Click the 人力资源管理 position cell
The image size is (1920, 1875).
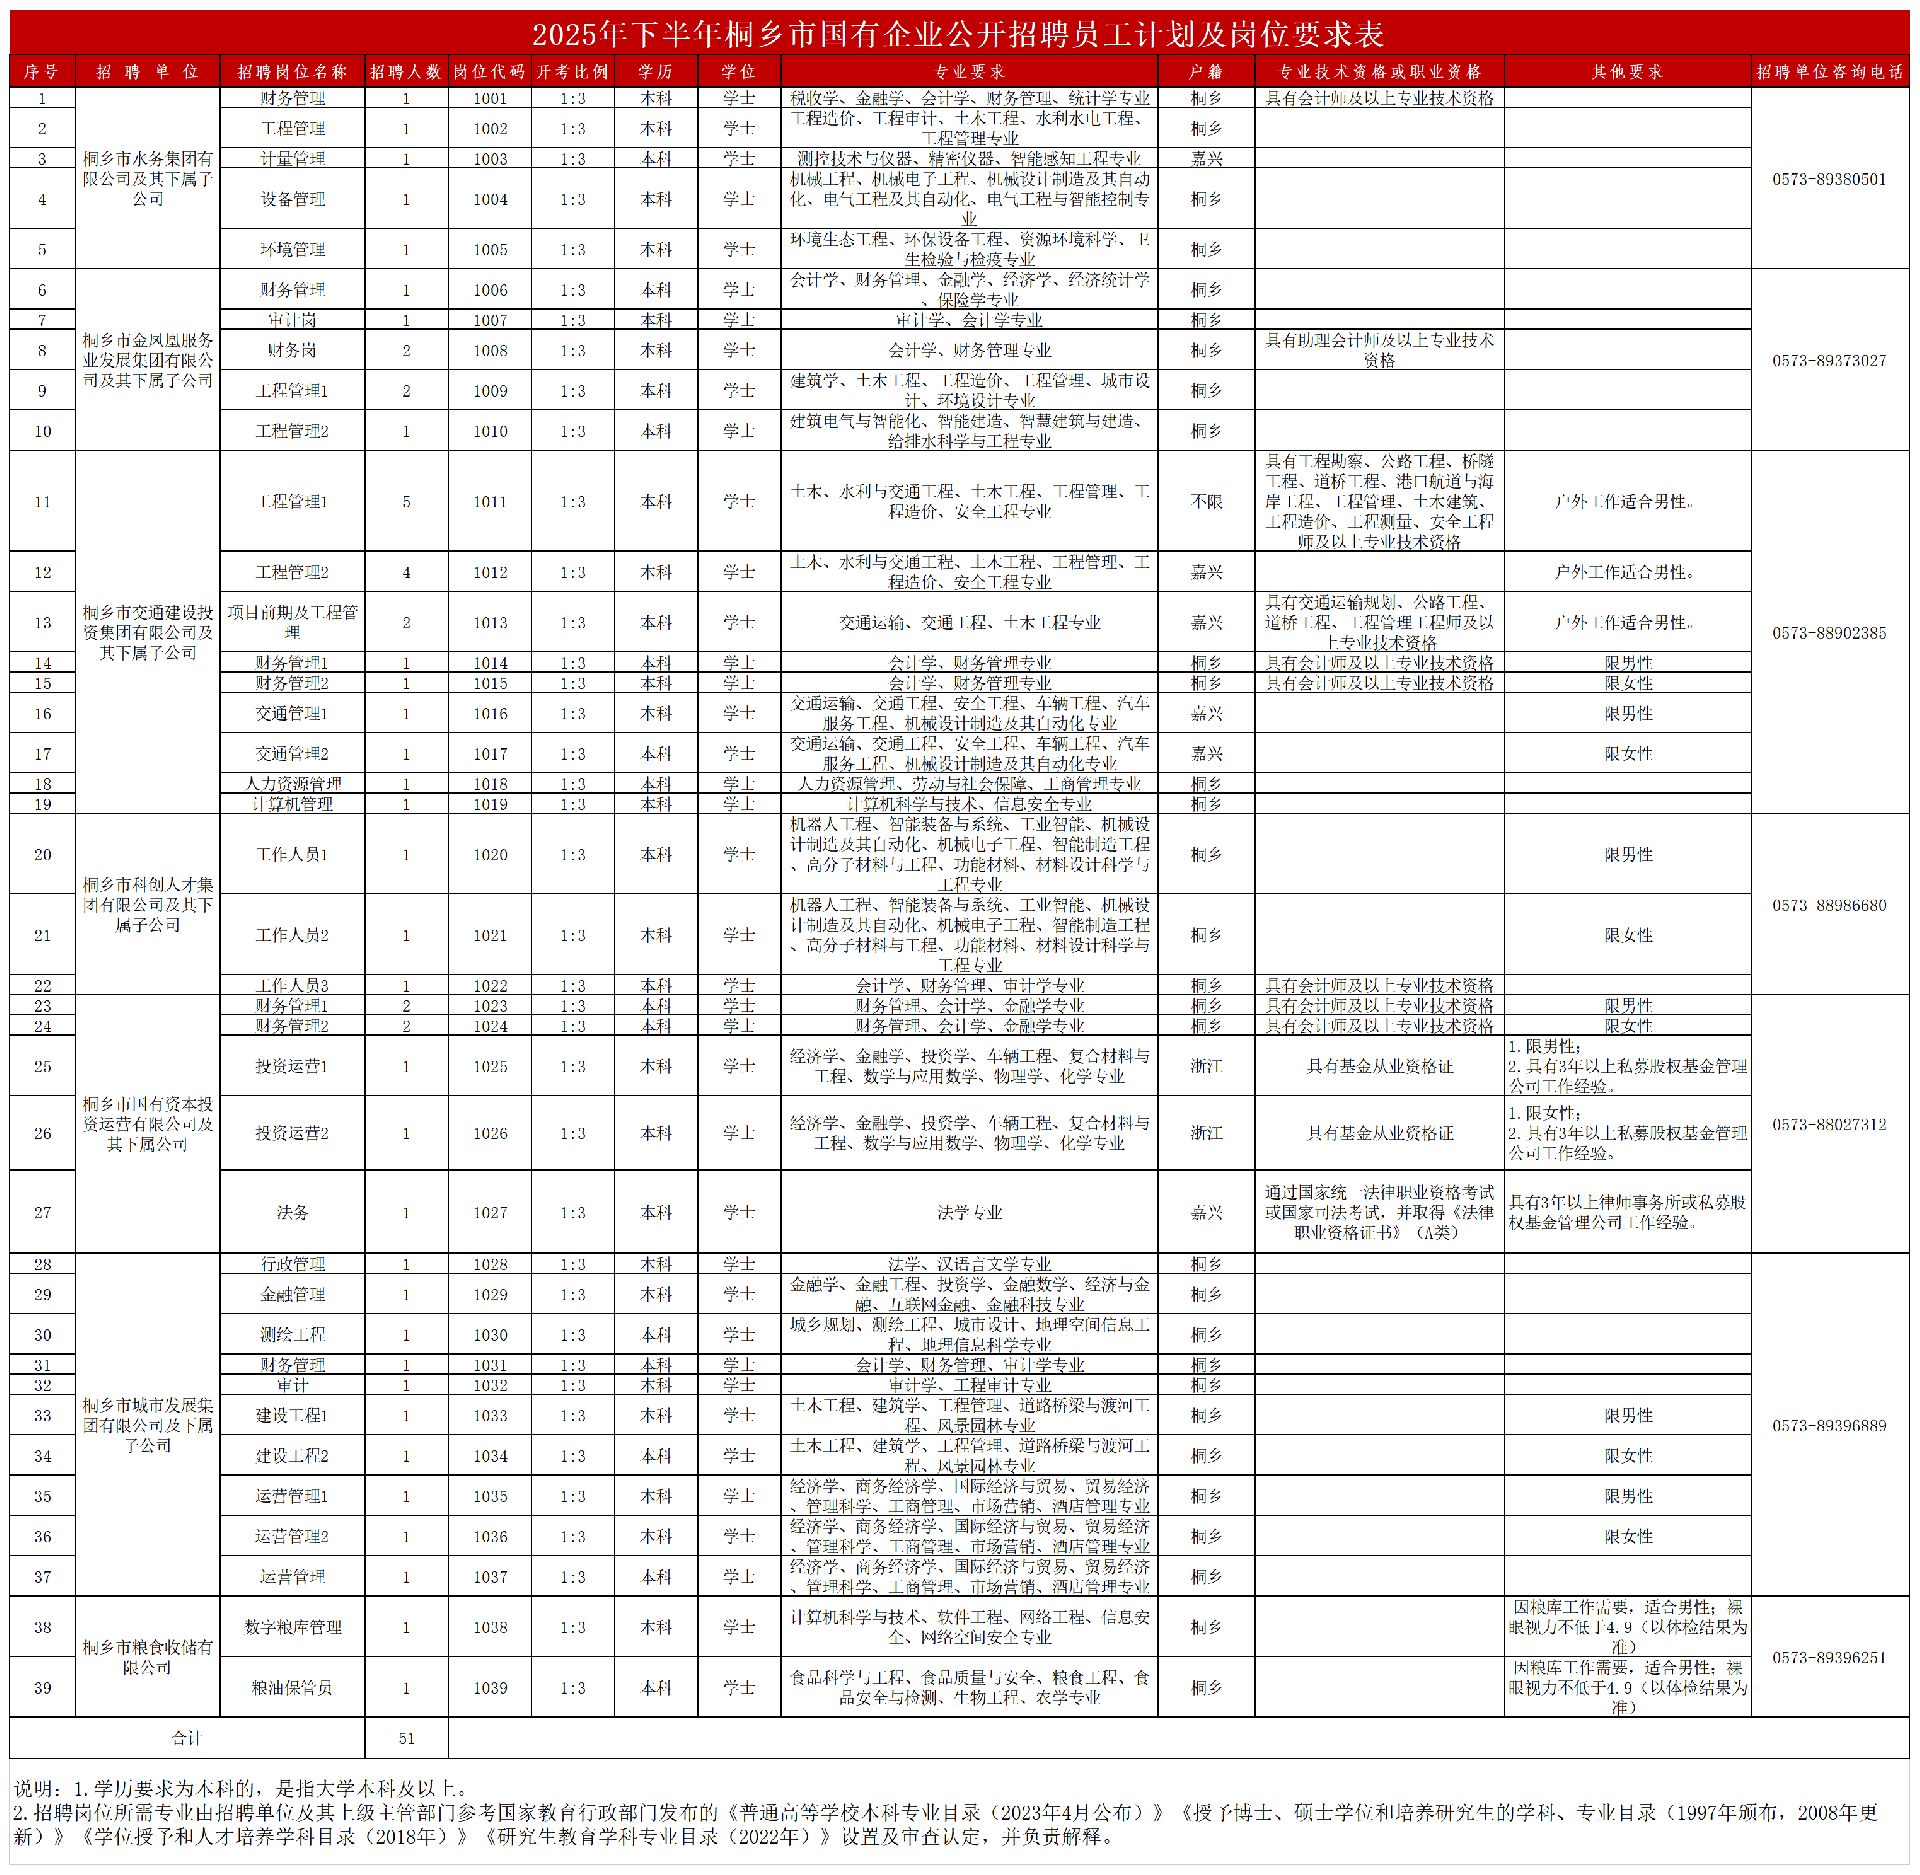(x=292, y=784)
